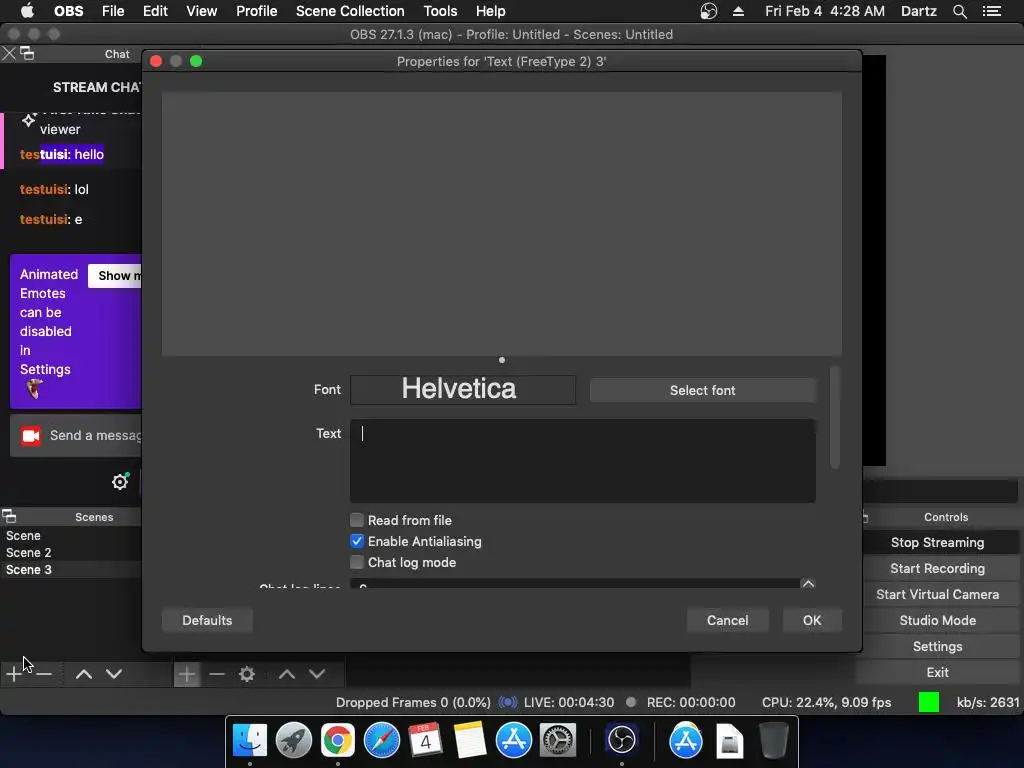The width and height of the screenshot is (1024, 768).
Task: Increase Chat log lines with the up arrow
Action: [x=808, y=583]
